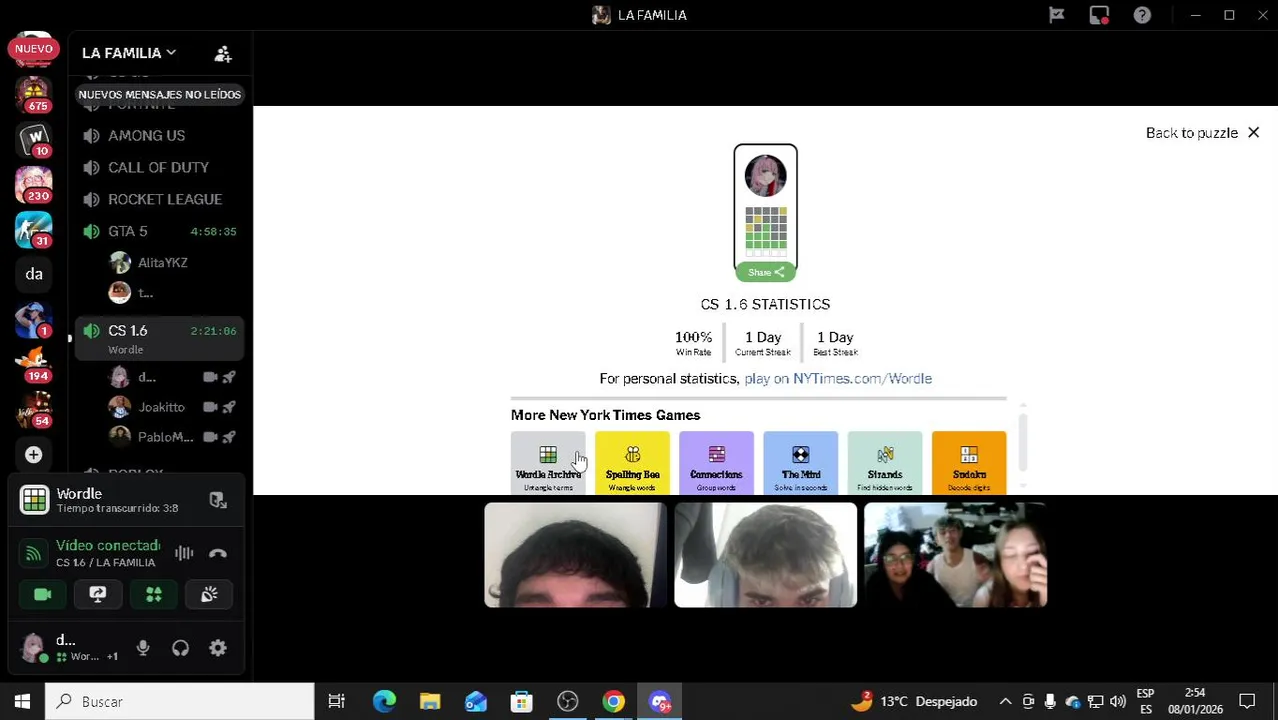
Task: Open server with 194 notification badge
Action: tap(34, 364)
